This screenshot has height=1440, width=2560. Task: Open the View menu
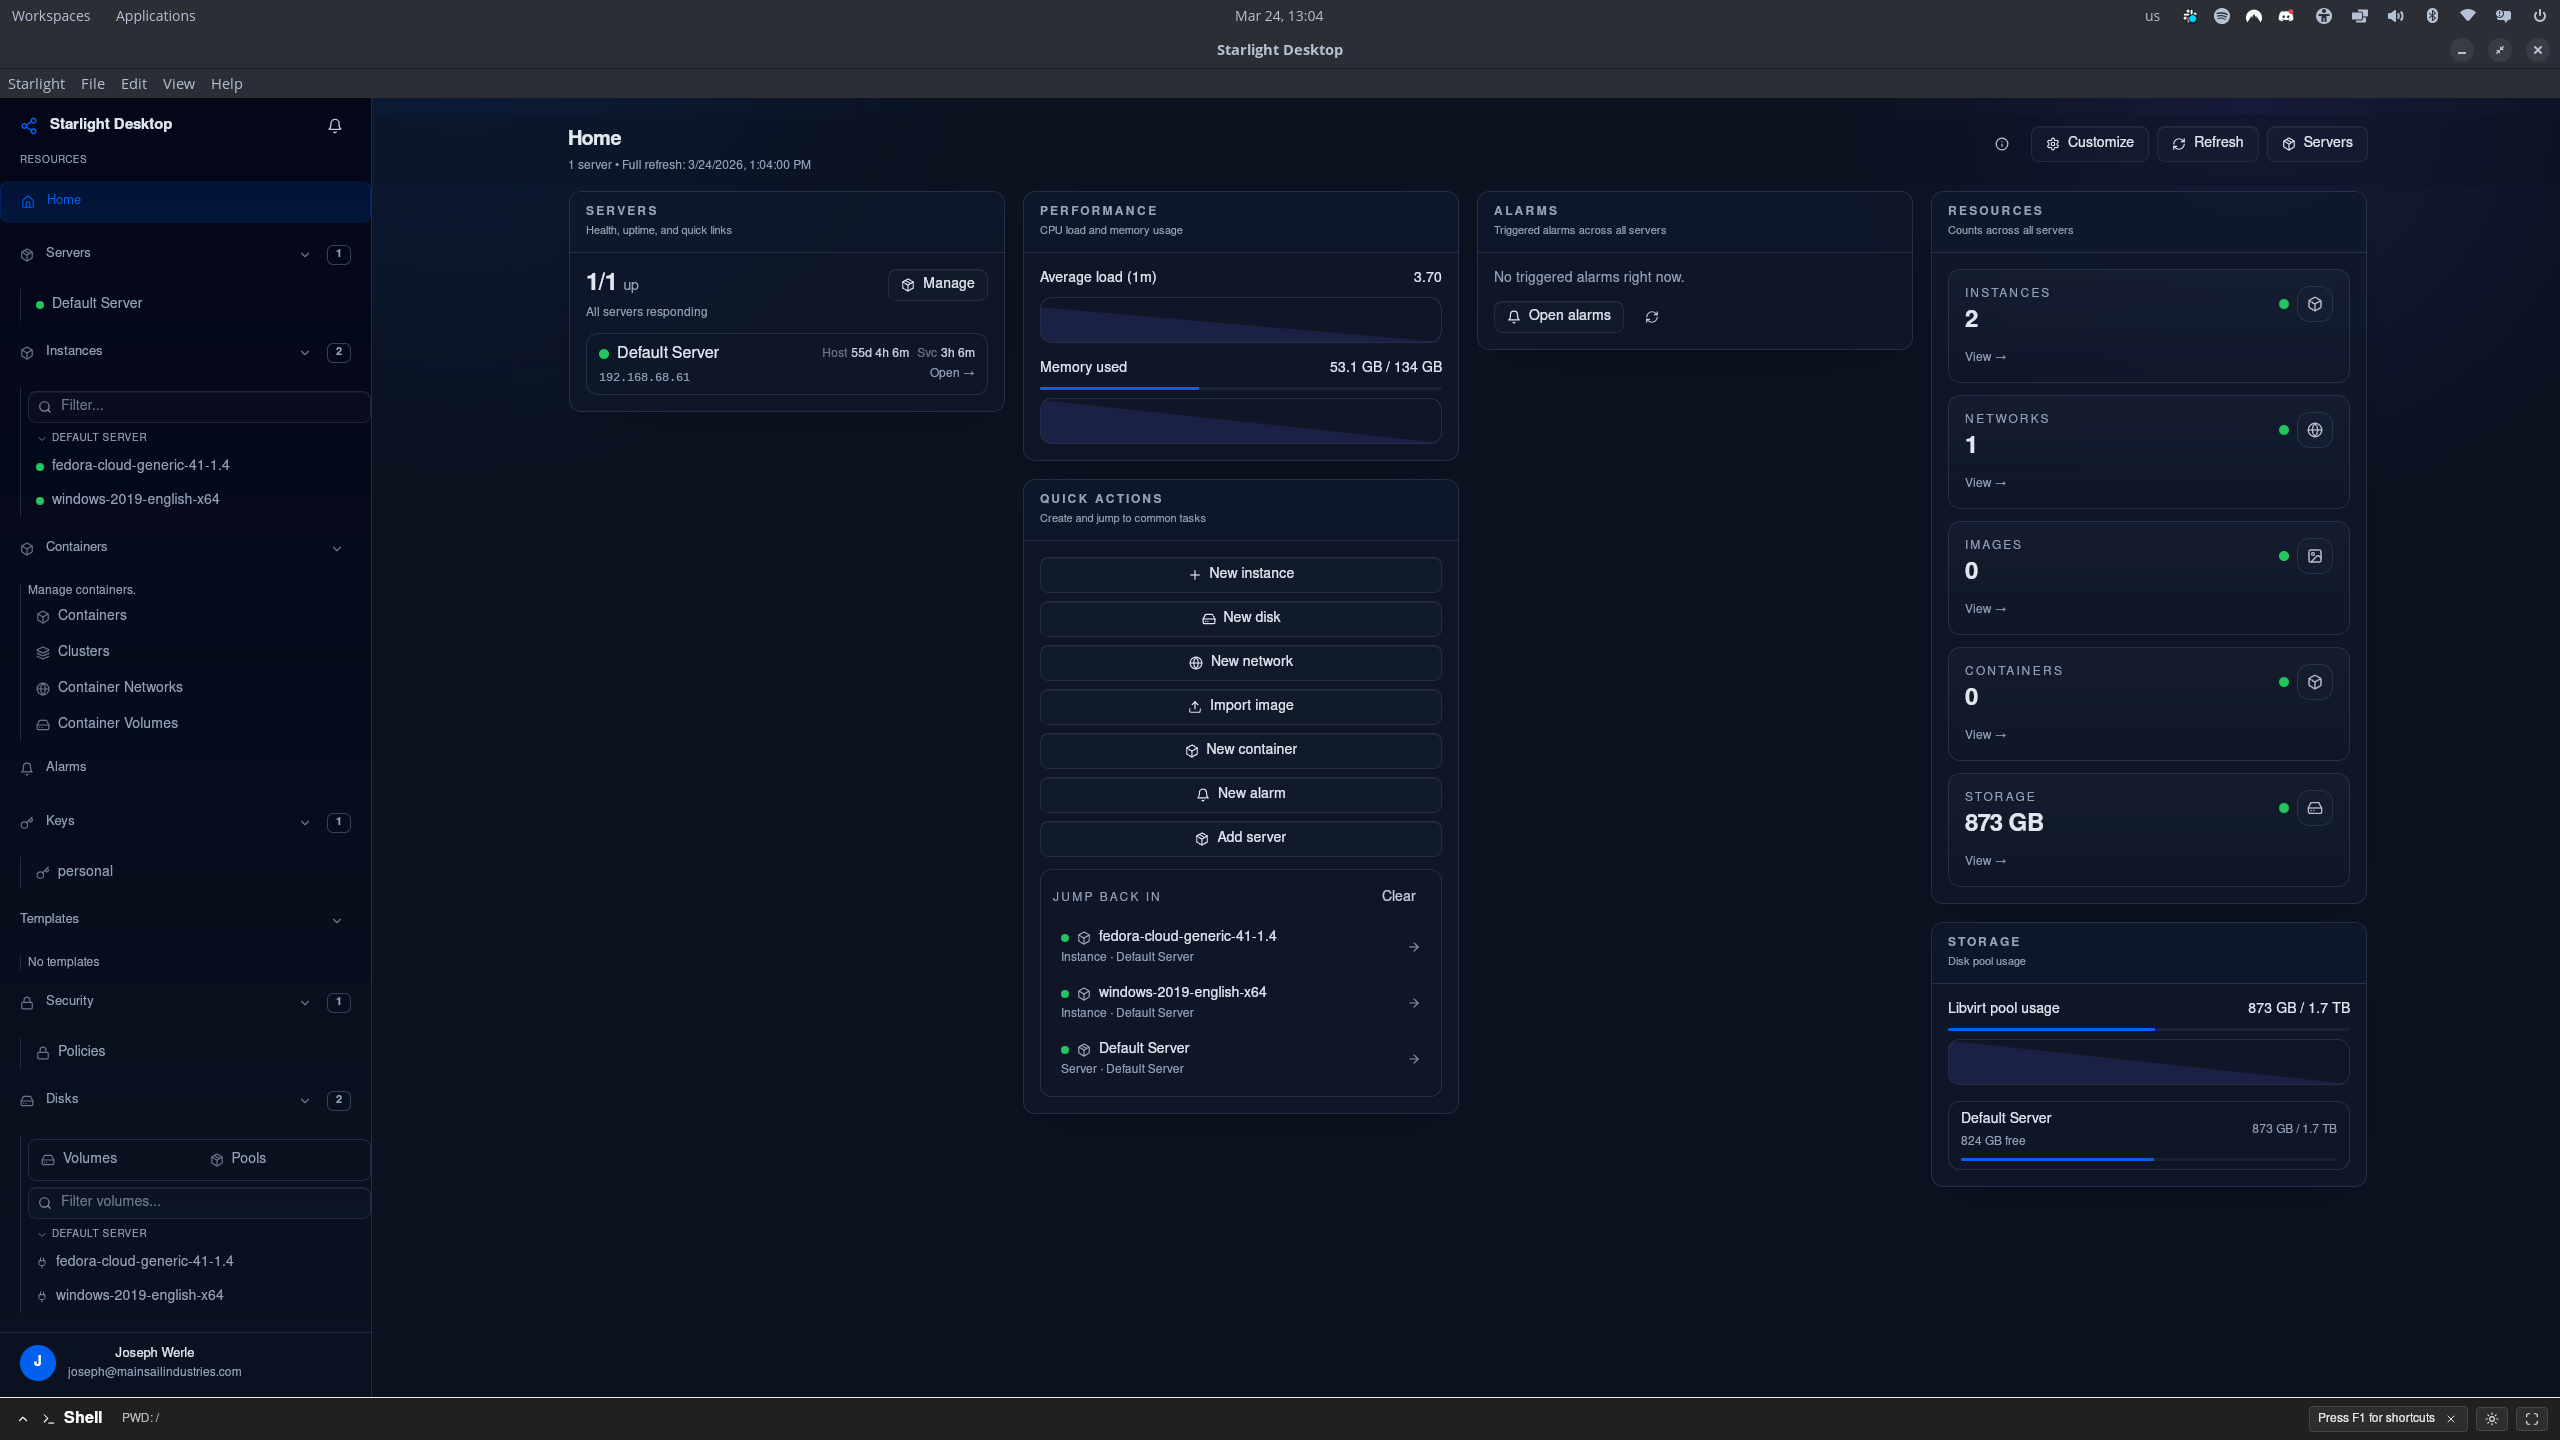tap(179, 84)
